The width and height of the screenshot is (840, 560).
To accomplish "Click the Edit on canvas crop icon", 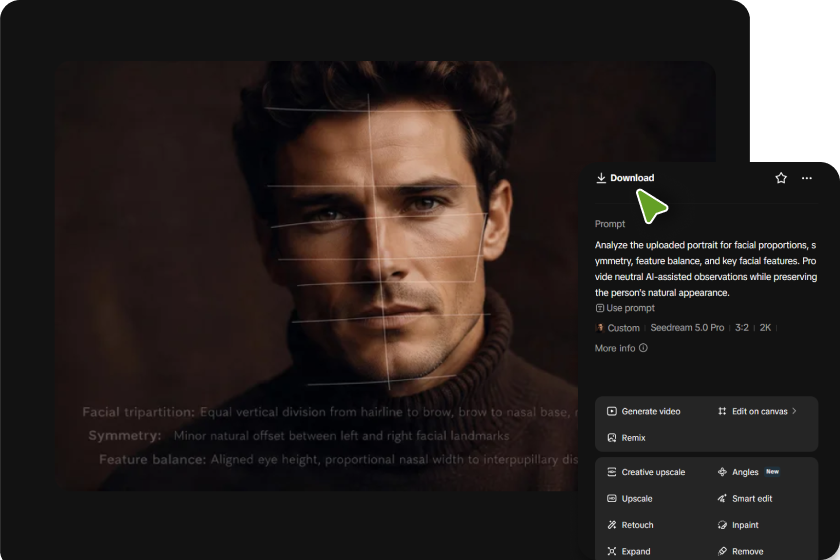I will pos(722,412).
